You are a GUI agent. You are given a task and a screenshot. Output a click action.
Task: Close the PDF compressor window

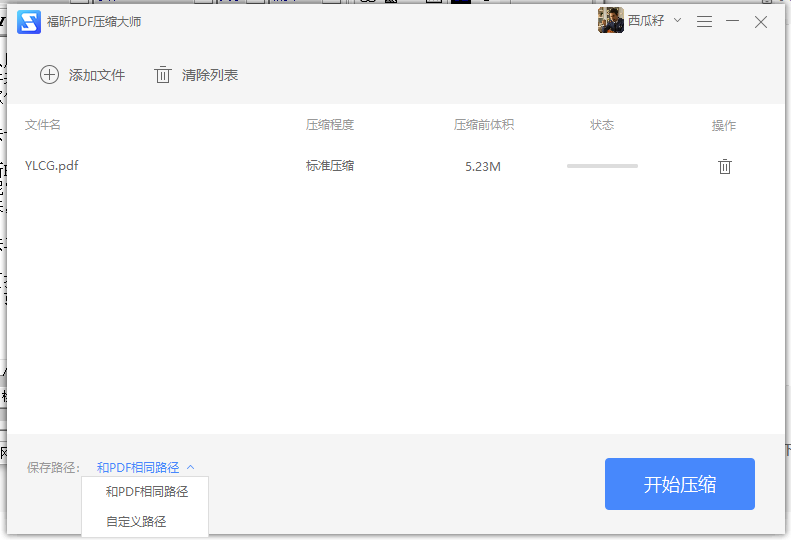pos(761,22)
